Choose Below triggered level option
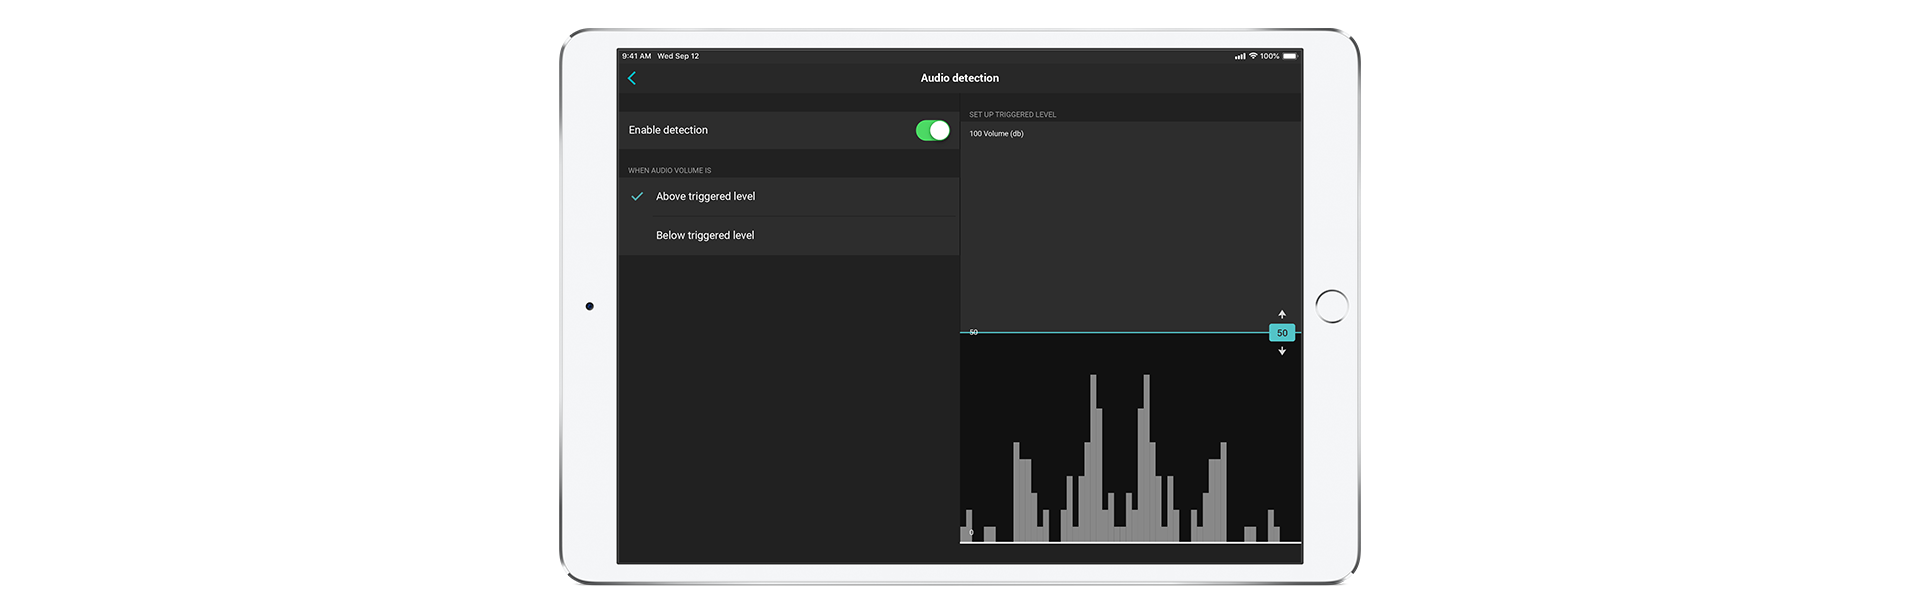The image size is (1920, 600). [705, 236]
